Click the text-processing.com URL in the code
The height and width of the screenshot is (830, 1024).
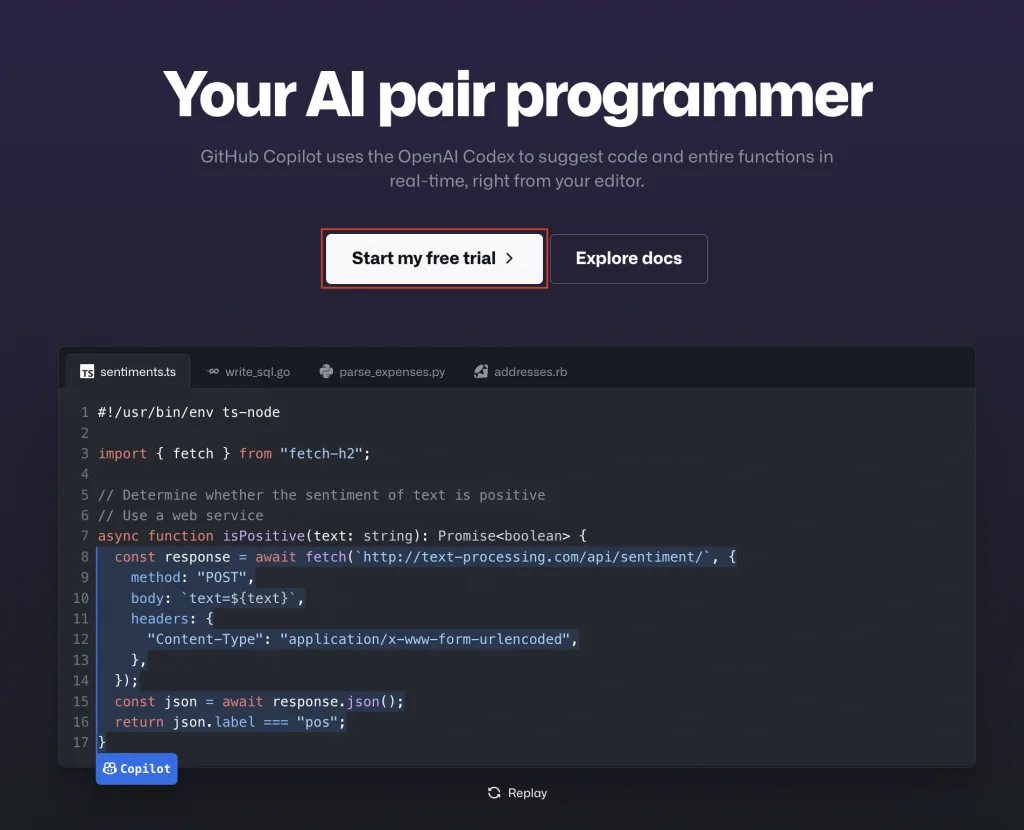coord(534,557)
